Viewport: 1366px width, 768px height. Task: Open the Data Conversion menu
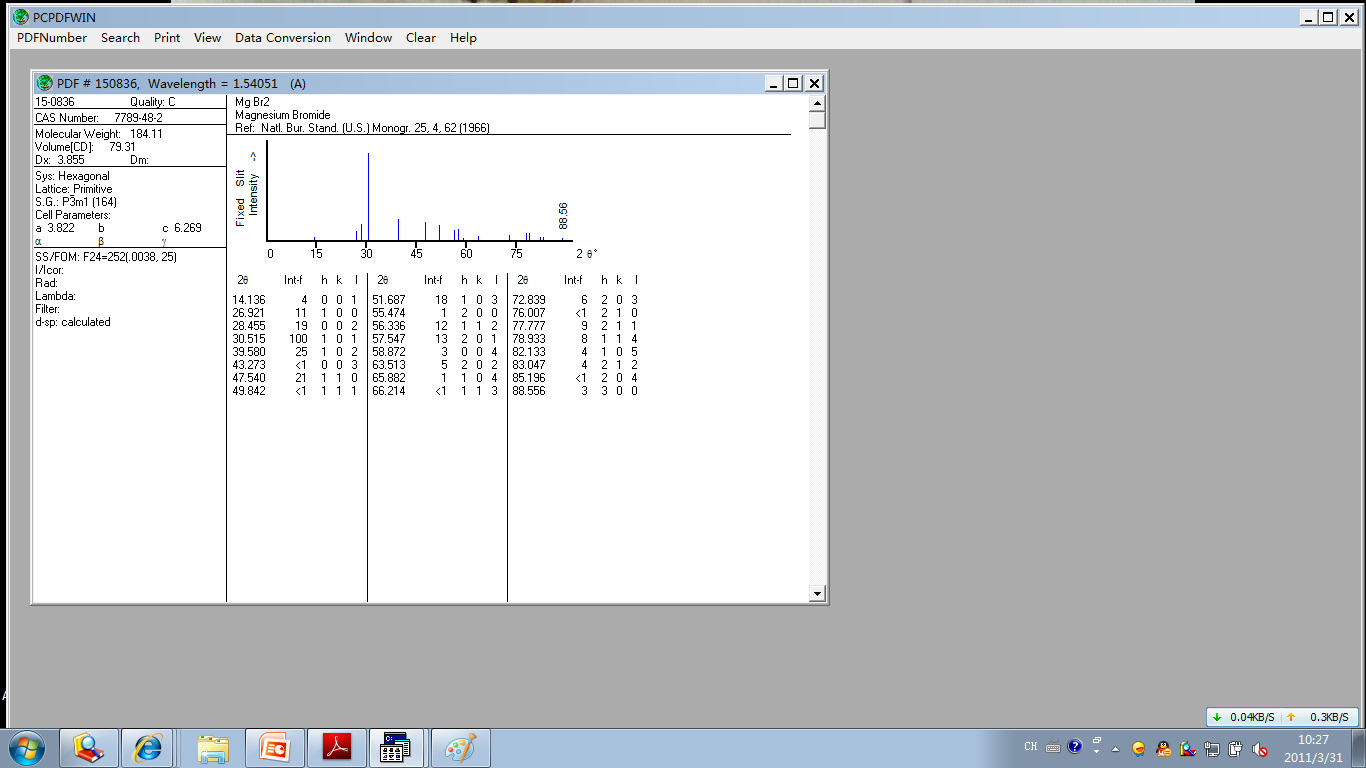tap(283, 38)
